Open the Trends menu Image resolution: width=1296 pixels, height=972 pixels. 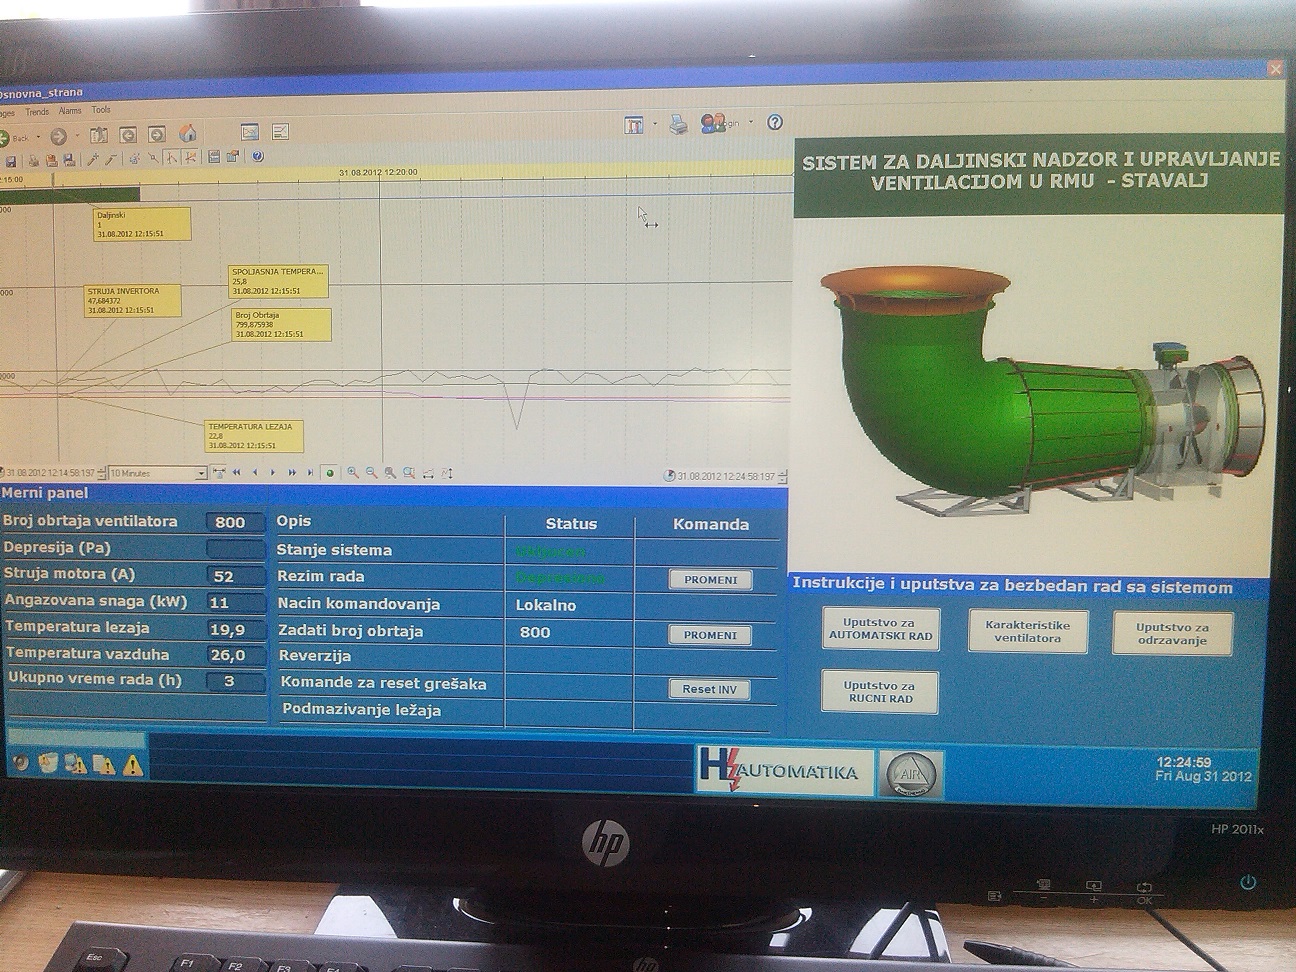click(x=37, y=112)
